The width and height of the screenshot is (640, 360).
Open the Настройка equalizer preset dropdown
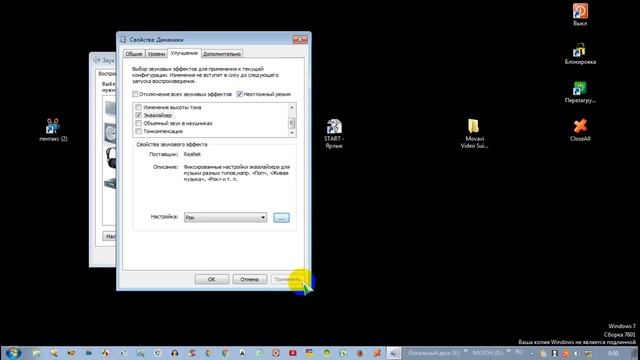[225, 218]
